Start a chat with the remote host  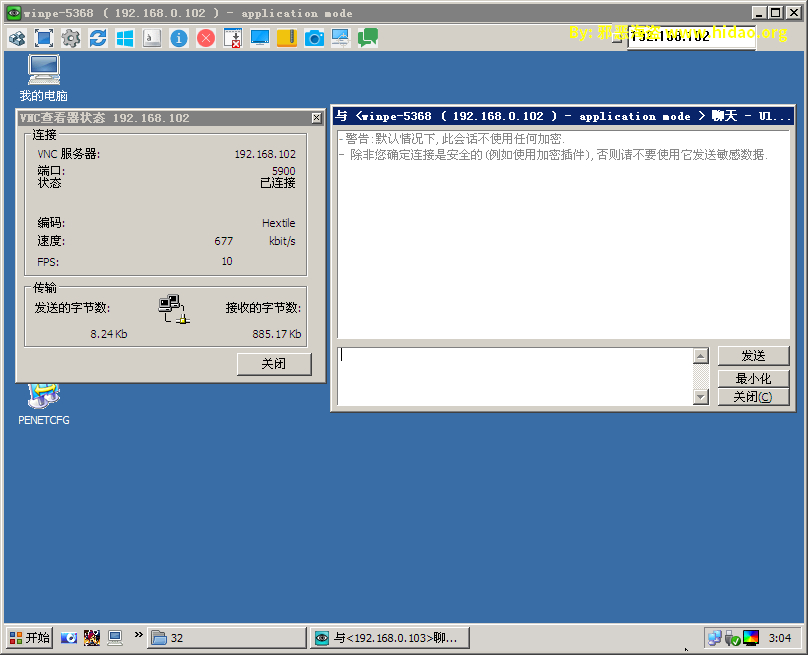coord(368,37)
